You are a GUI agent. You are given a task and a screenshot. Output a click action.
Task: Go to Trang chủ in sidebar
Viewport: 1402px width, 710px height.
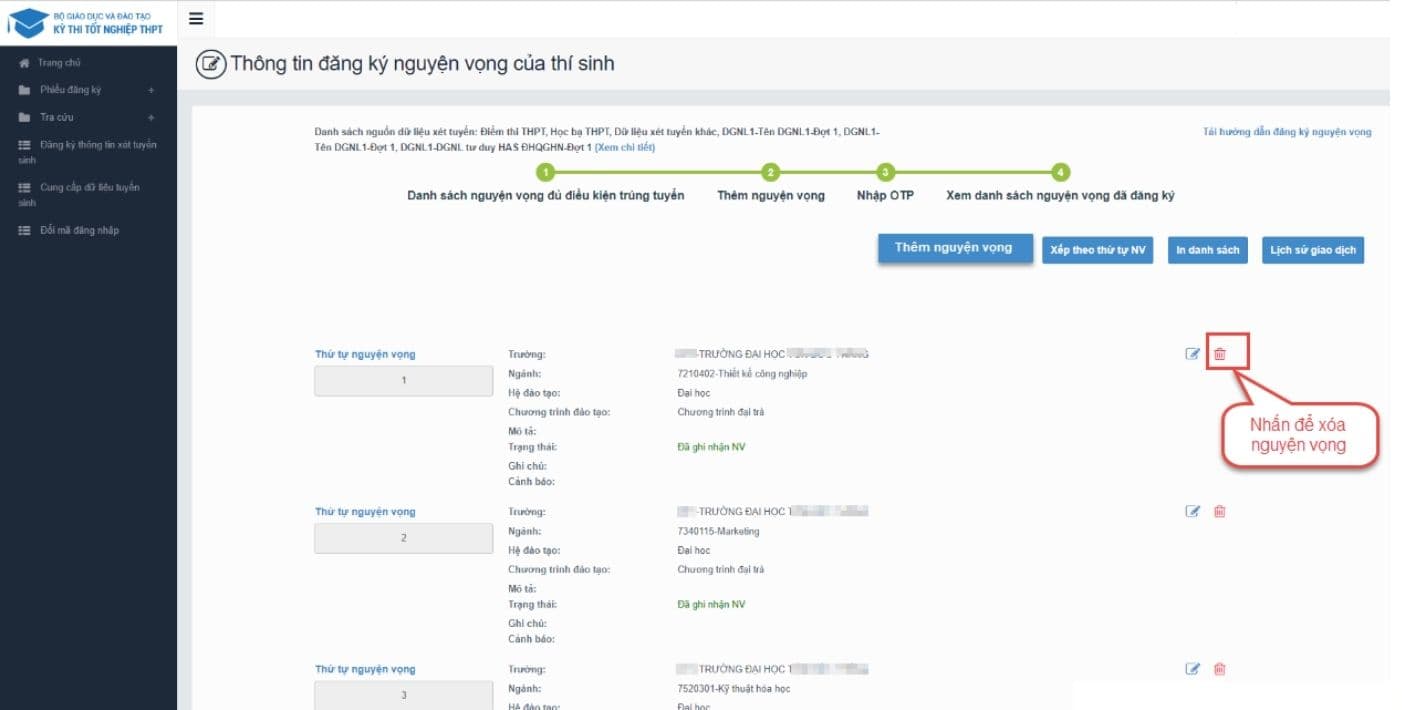(58, 63)
